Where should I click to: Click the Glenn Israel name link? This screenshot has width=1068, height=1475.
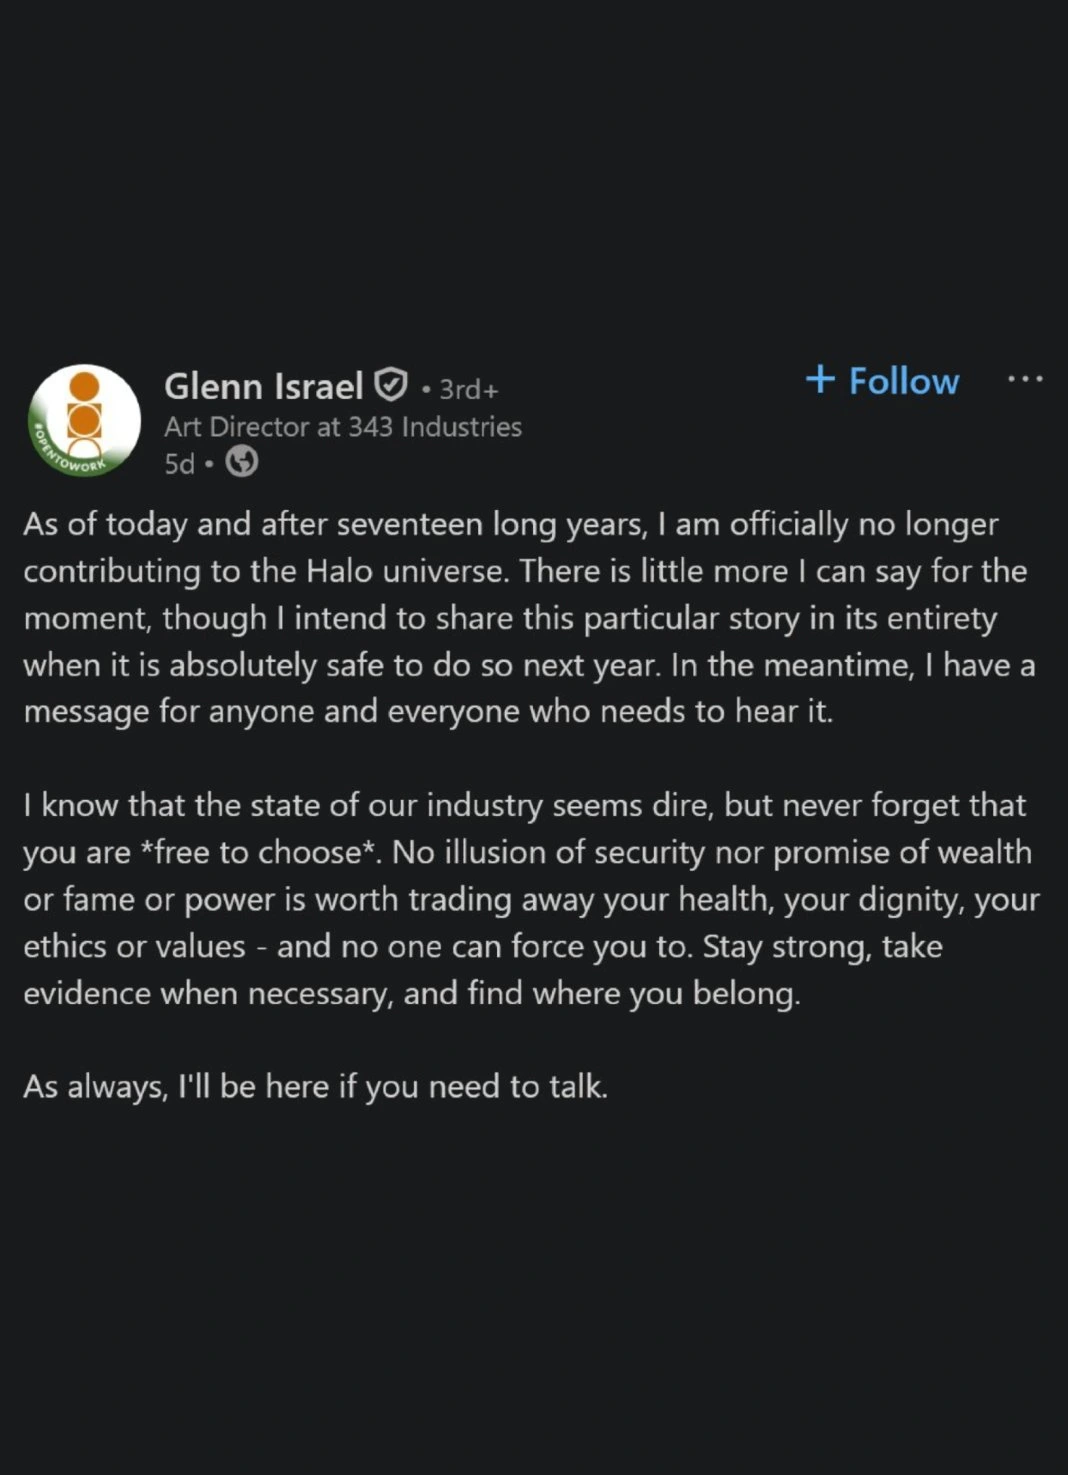[263, 386]
